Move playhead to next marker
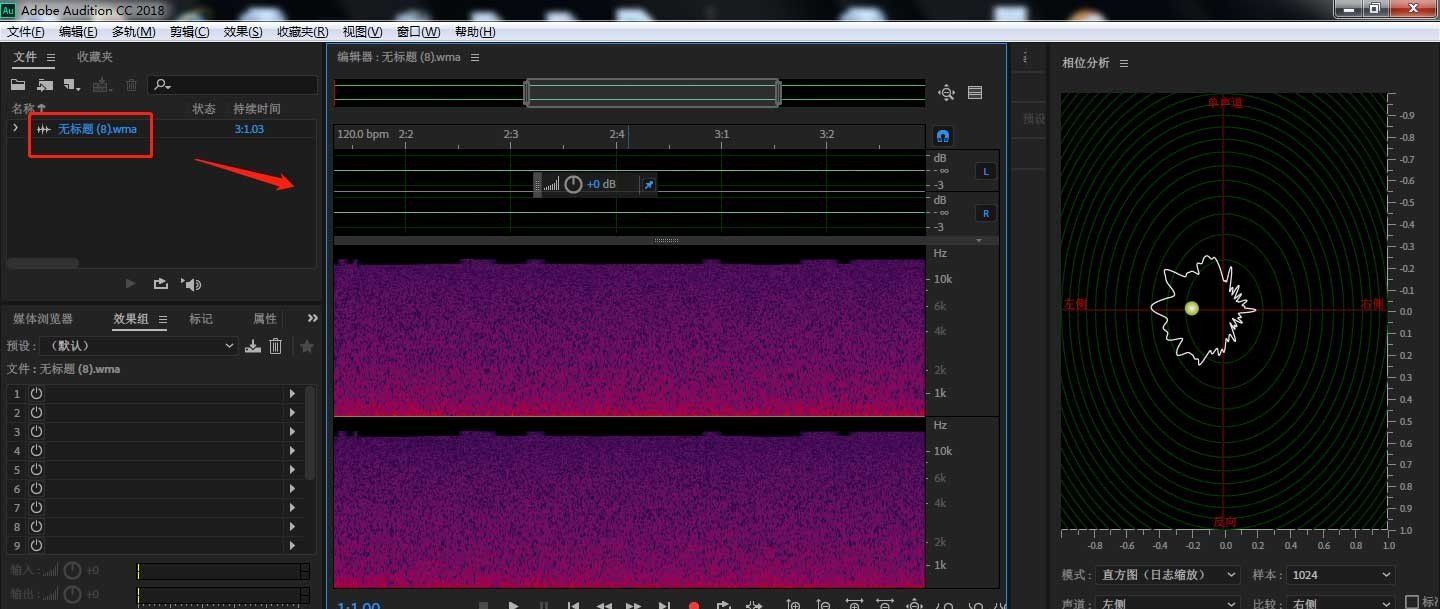This screenshot has height=609, width=1440. [x=664, y=605]
